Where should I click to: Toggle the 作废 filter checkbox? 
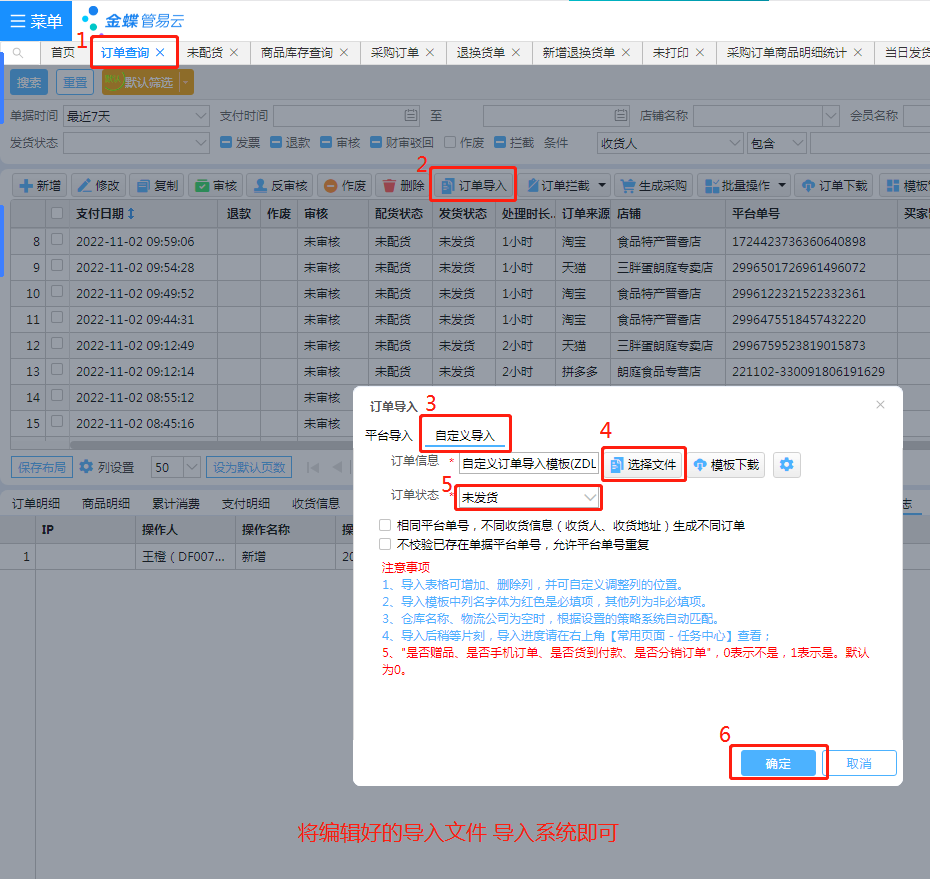click(450, 143)
